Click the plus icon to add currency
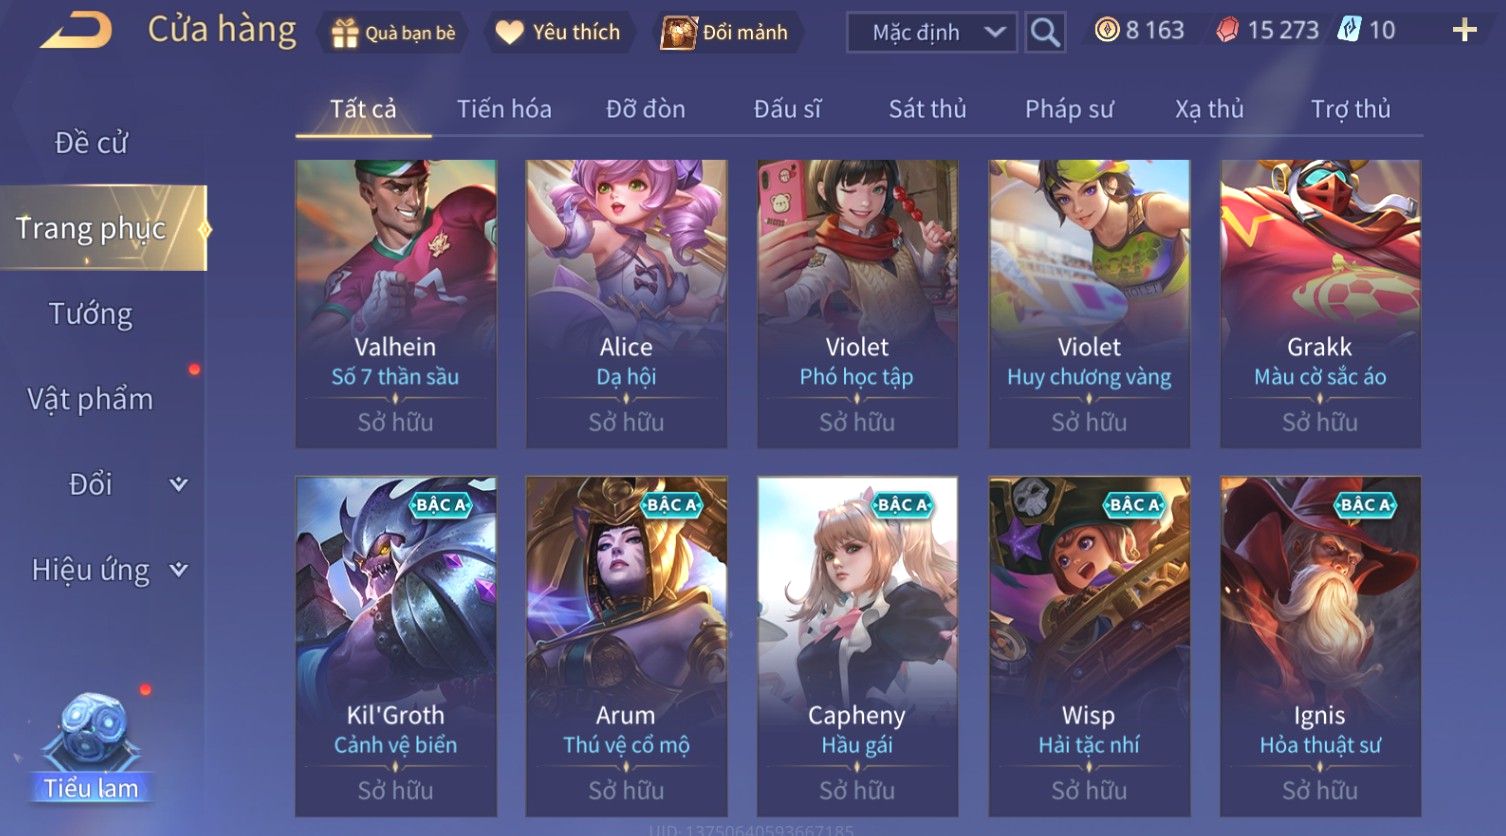1506x836 pixels. point(1464,31)
